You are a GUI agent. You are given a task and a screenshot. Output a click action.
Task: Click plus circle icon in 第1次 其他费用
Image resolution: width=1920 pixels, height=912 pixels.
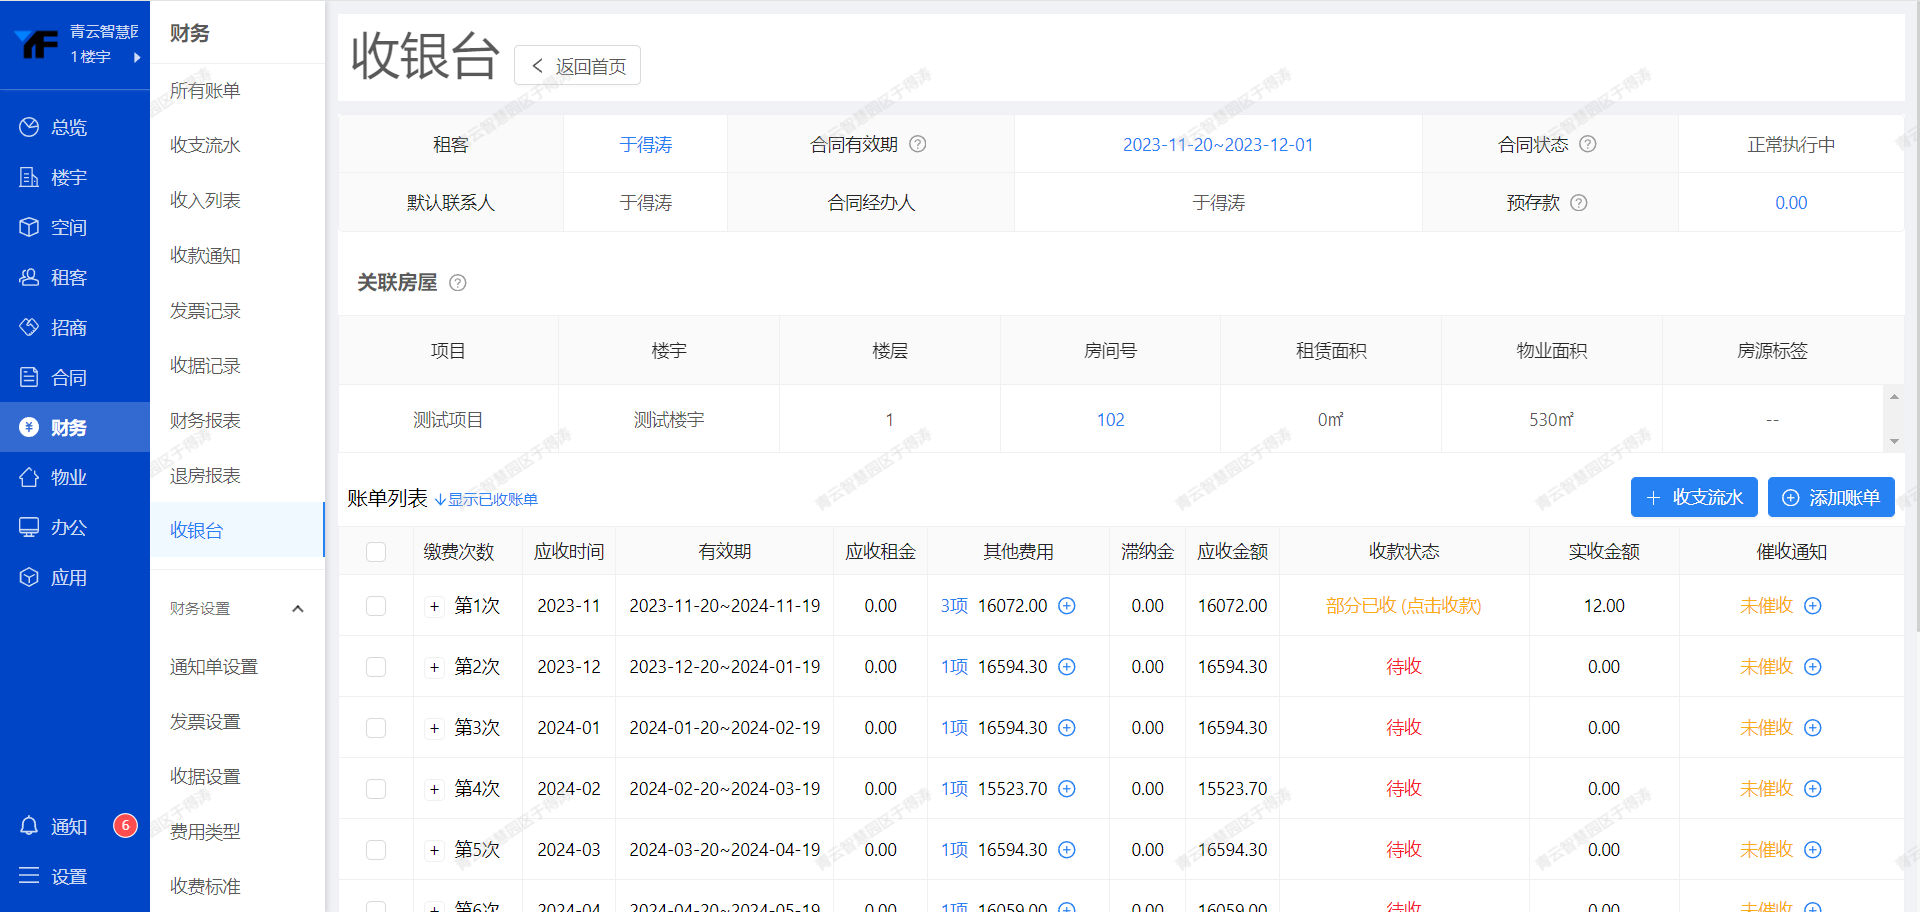tap(1067, 606)
